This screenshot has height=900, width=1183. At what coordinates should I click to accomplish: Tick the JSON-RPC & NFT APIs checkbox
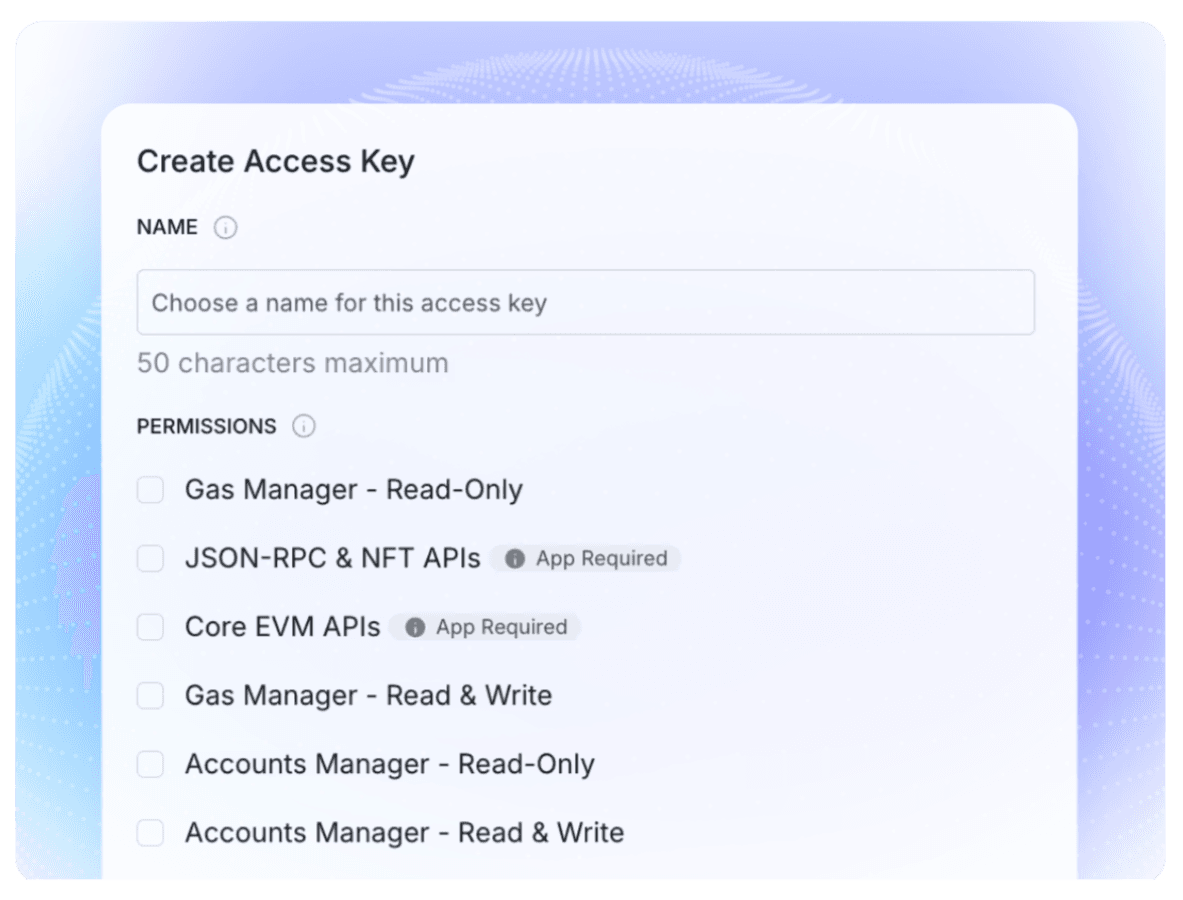[151, 558]
